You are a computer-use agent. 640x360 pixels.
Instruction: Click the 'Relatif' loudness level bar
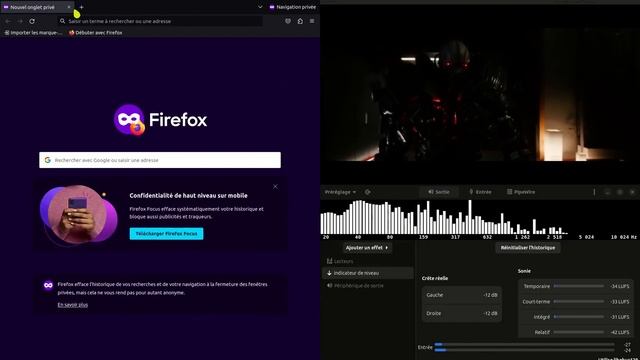pos(579,332)
